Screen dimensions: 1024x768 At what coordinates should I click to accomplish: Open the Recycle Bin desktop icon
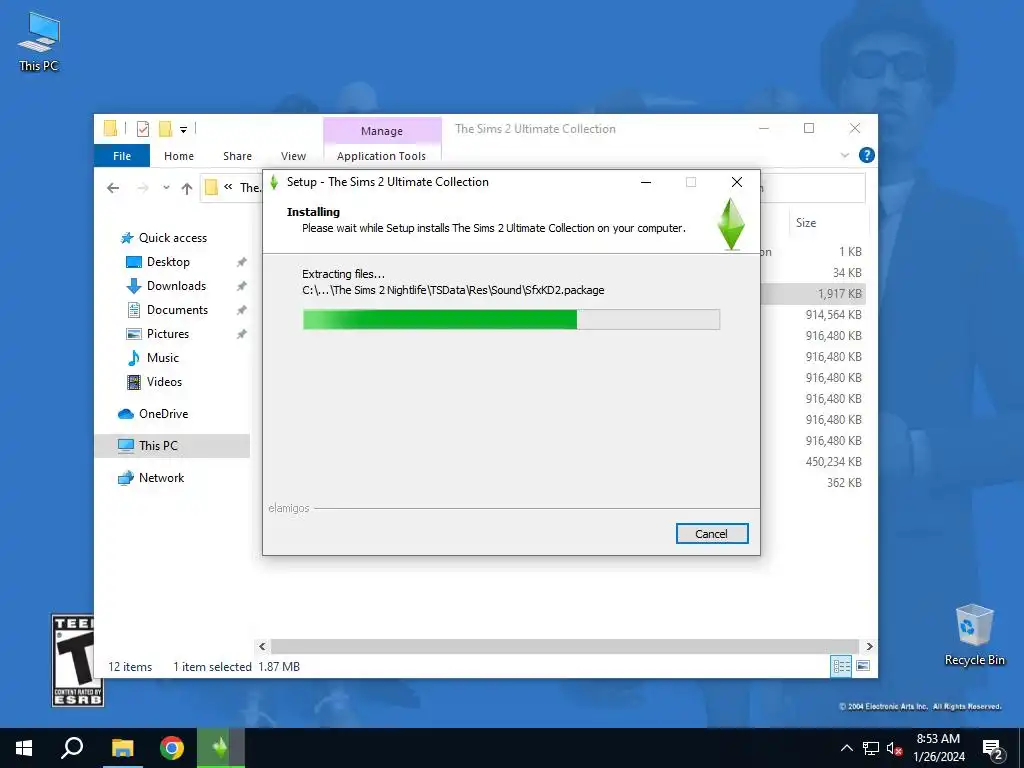[x=974, y=635]
